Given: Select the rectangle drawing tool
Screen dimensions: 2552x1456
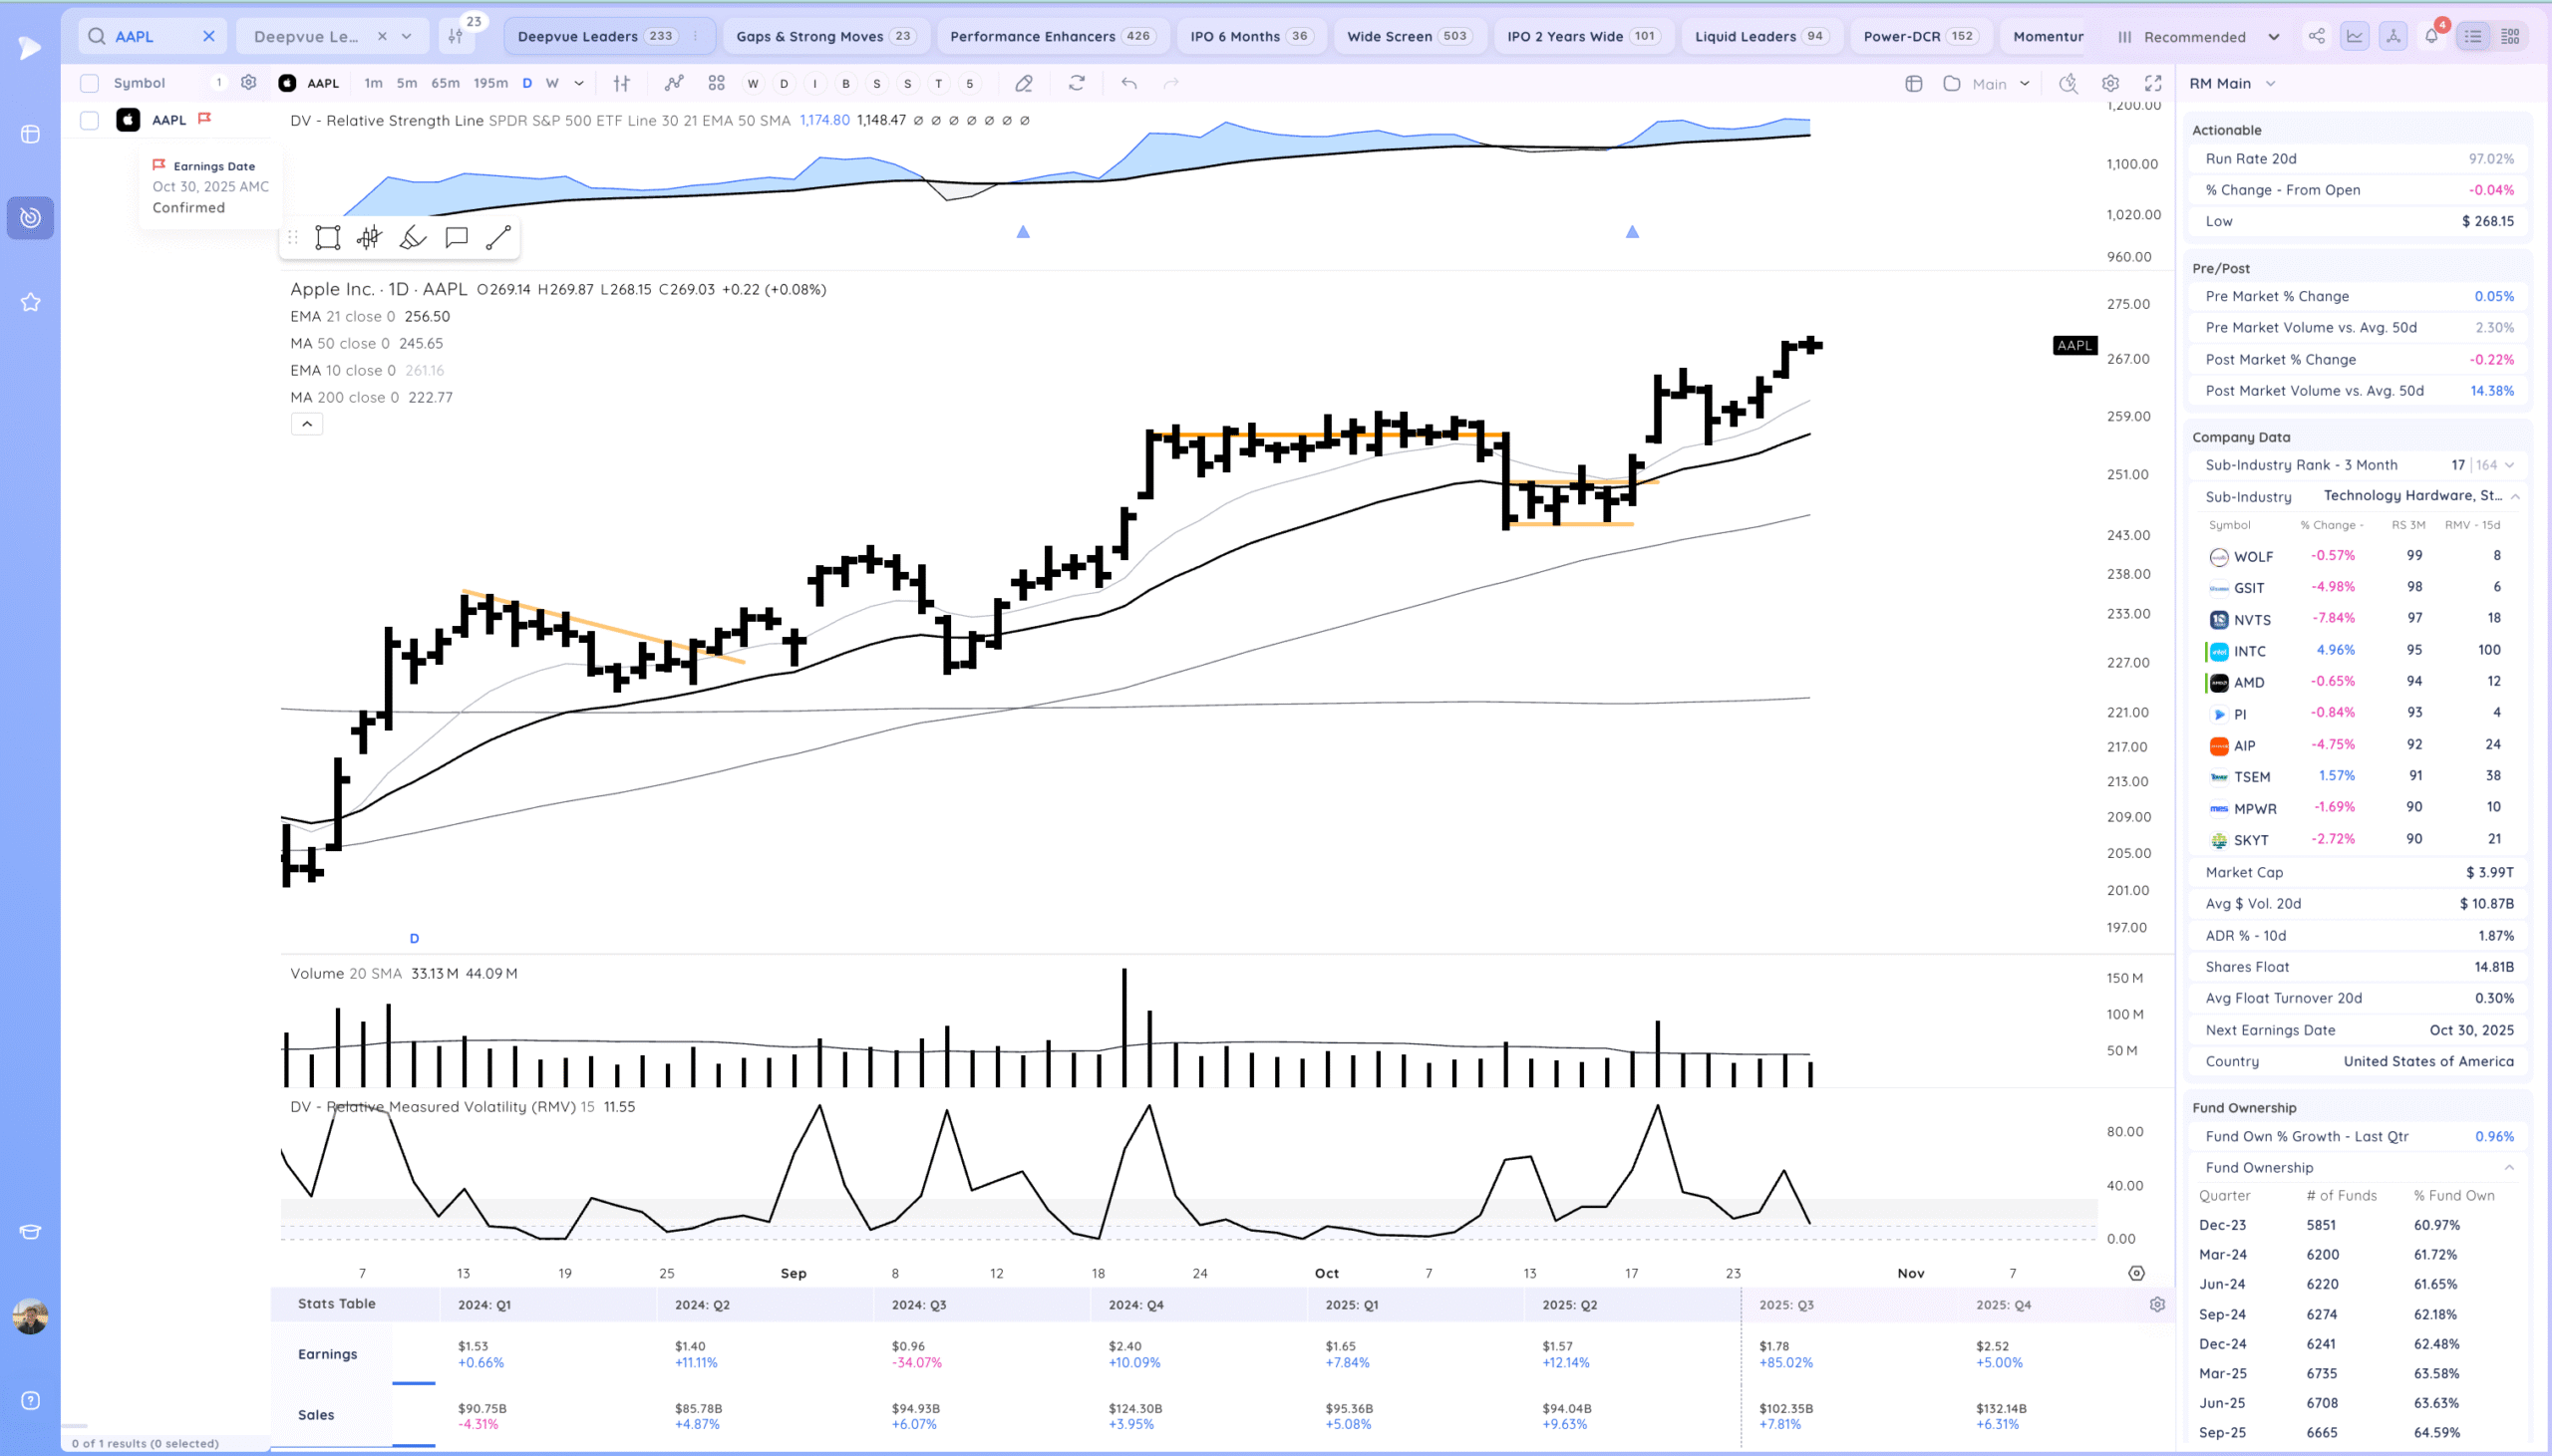Looking at the screenshot, I should pyautogui.click(x=327, y=238).
